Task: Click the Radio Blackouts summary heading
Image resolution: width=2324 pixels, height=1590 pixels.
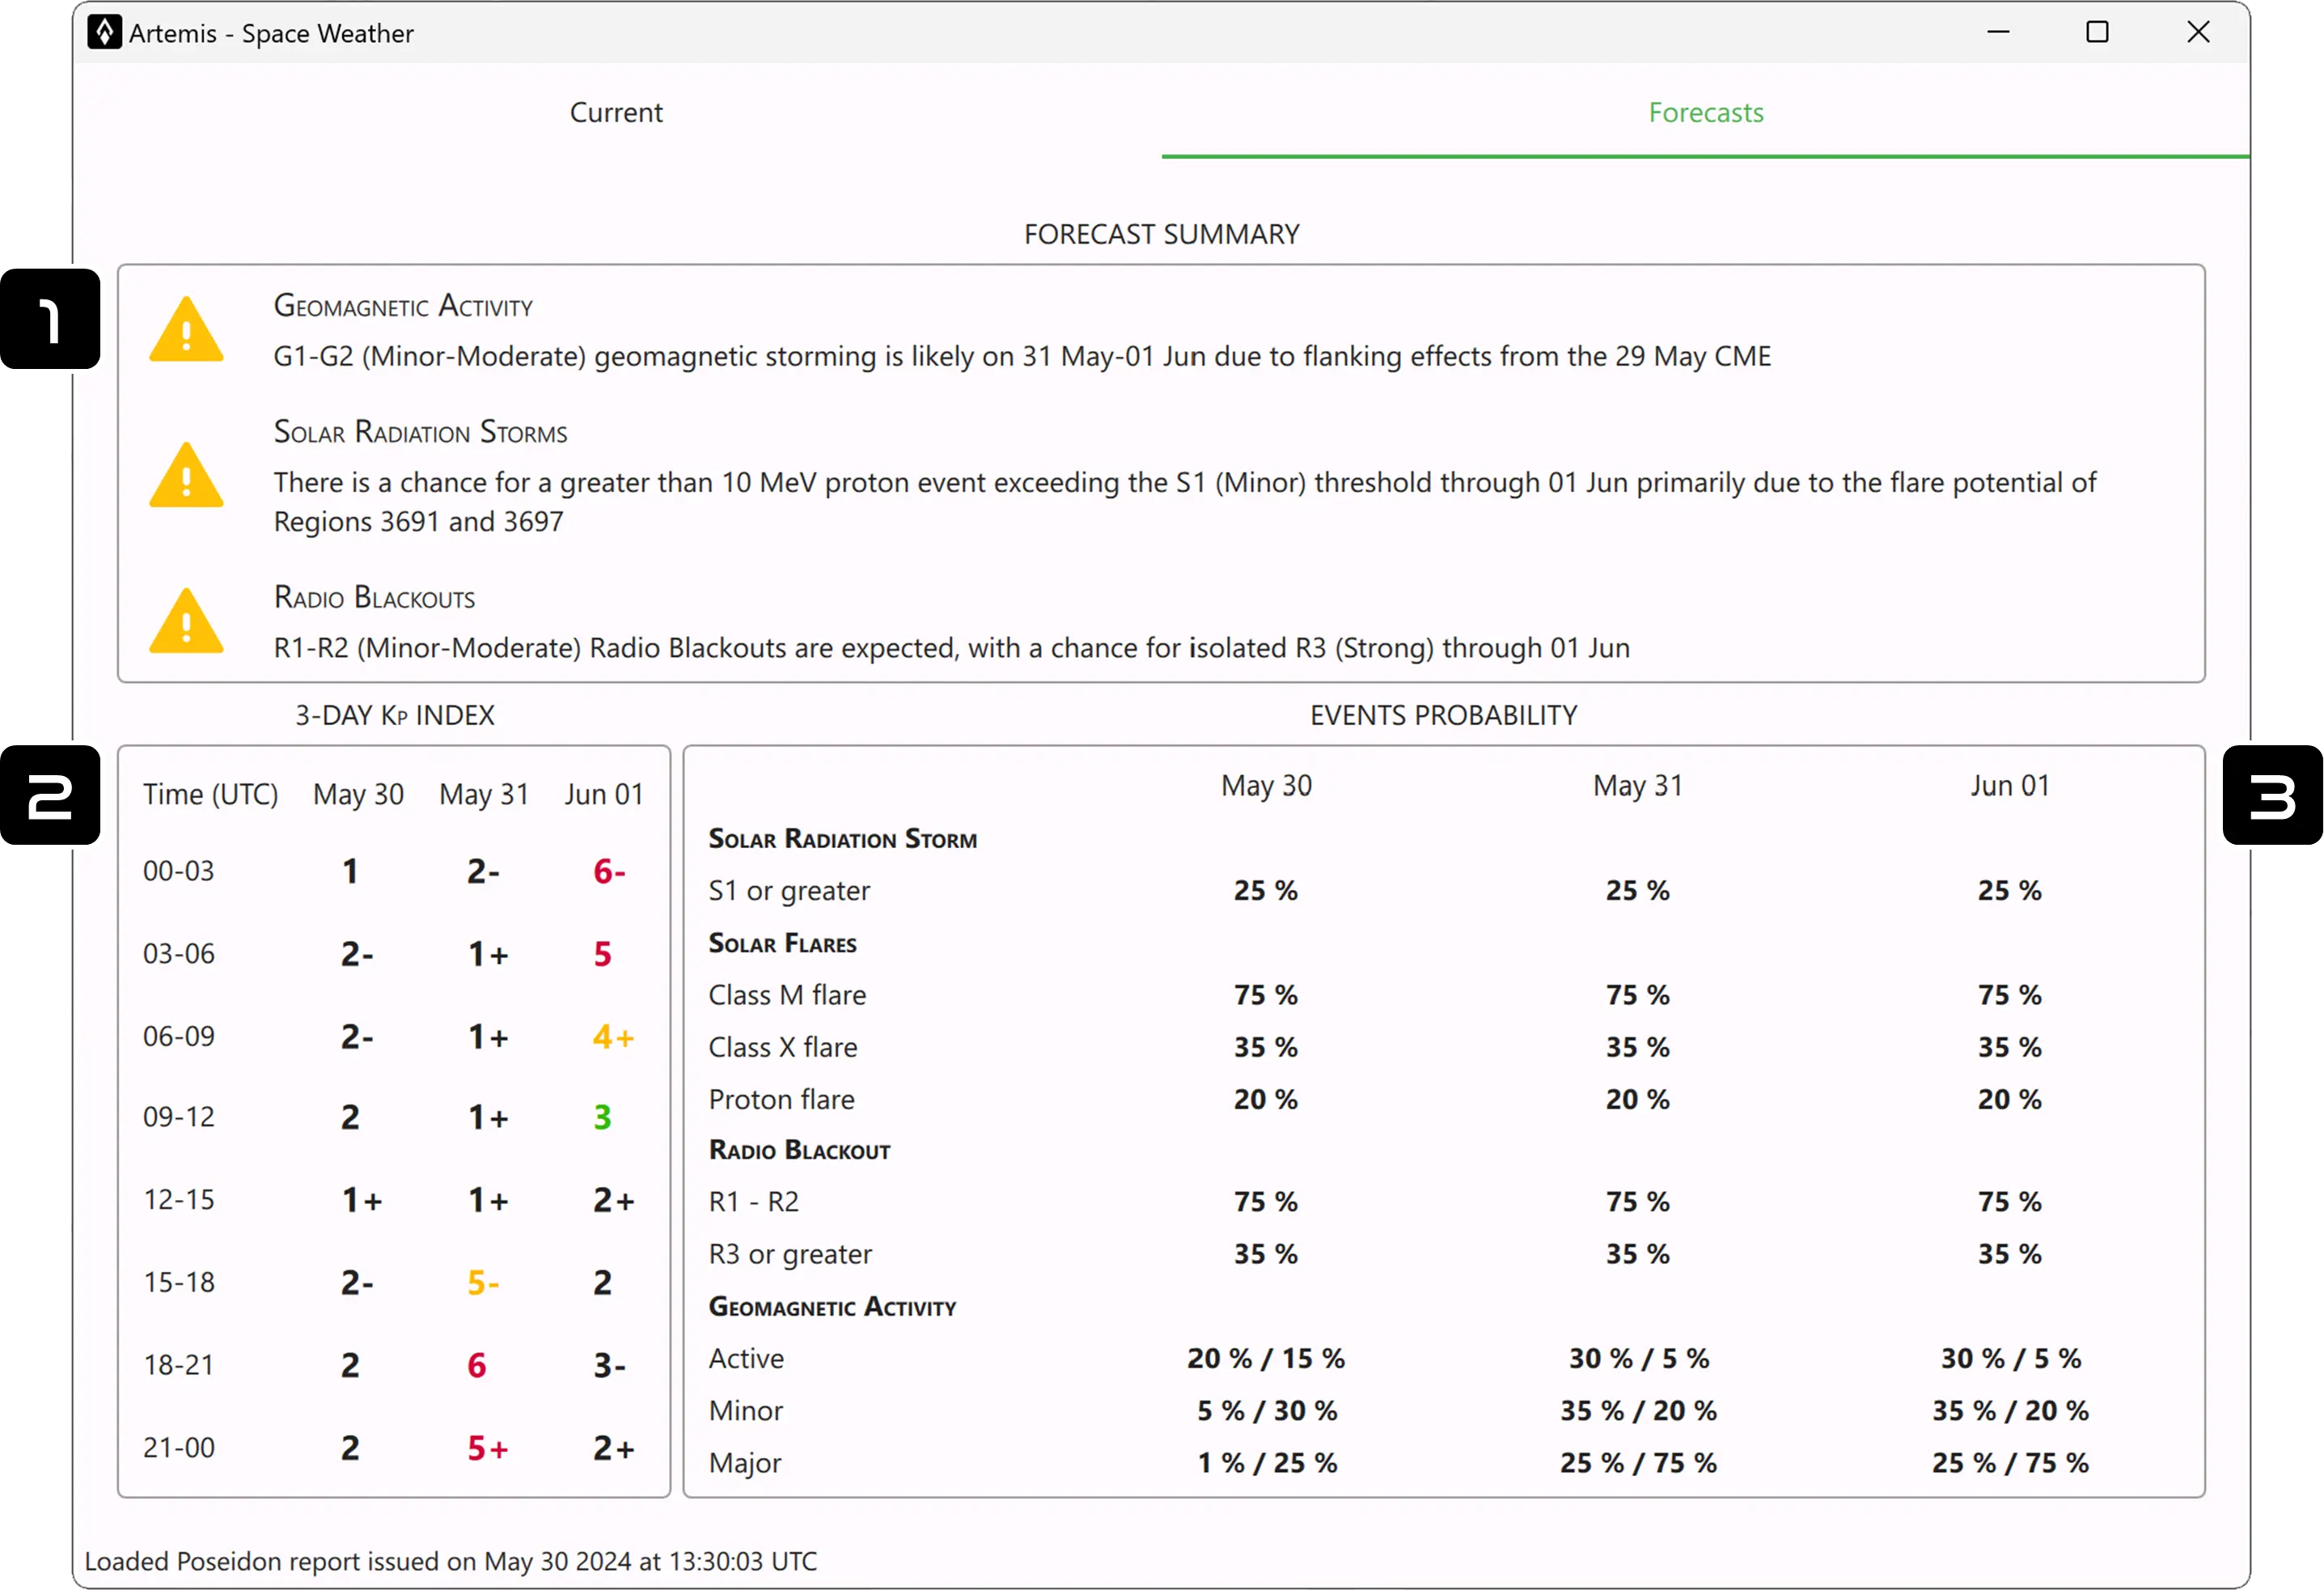Action: tap(374, 597)
